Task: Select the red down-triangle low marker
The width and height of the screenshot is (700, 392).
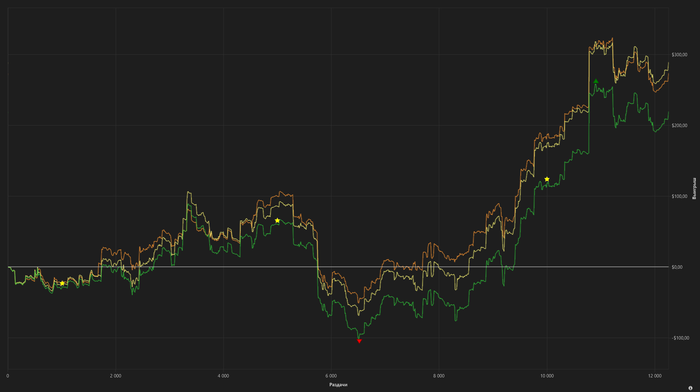Action: pos(359,341)
